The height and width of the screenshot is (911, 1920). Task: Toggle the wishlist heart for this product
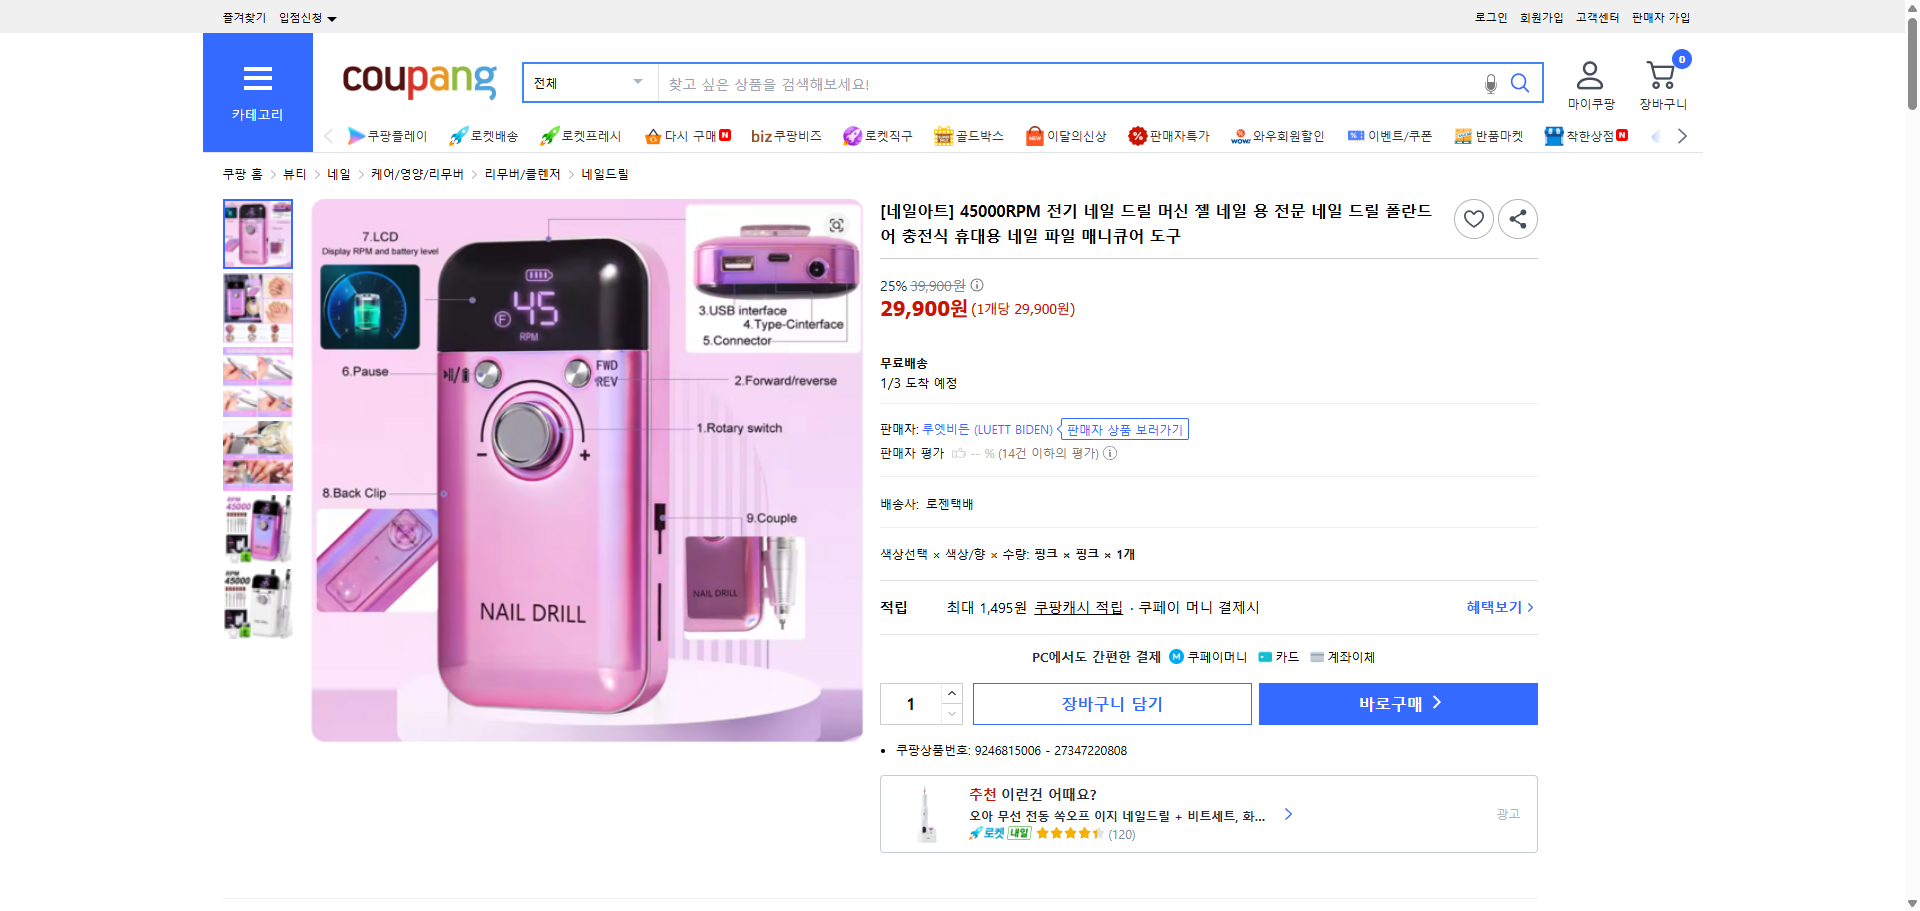click(1473, 218)
